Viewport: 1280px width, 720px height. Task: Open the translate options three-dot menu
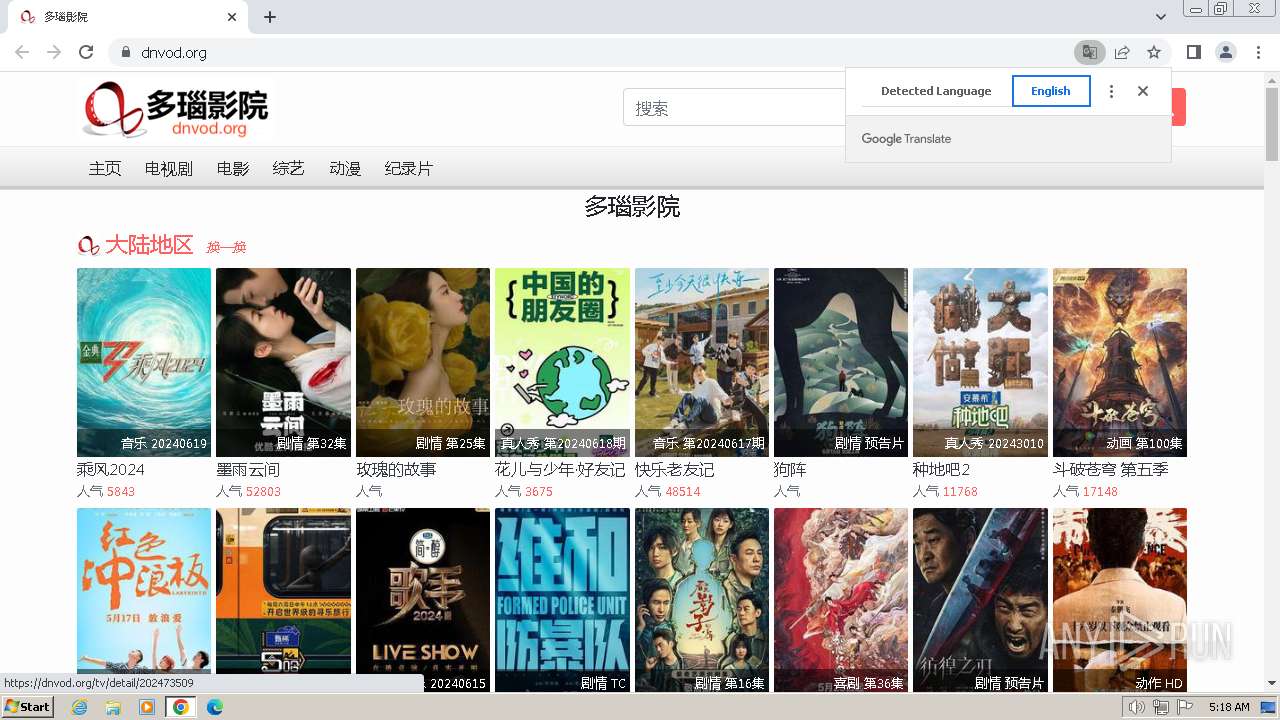click(x=1111, y=91)
